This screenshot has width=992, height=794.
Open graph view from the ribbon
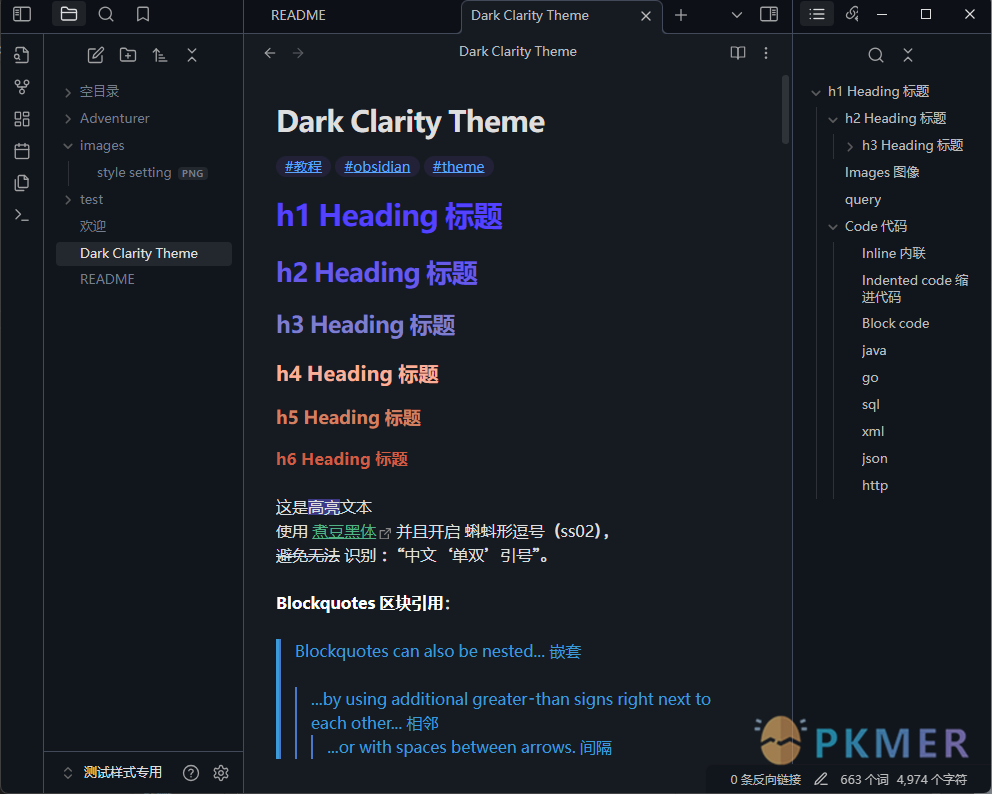(x=22, y=87)
